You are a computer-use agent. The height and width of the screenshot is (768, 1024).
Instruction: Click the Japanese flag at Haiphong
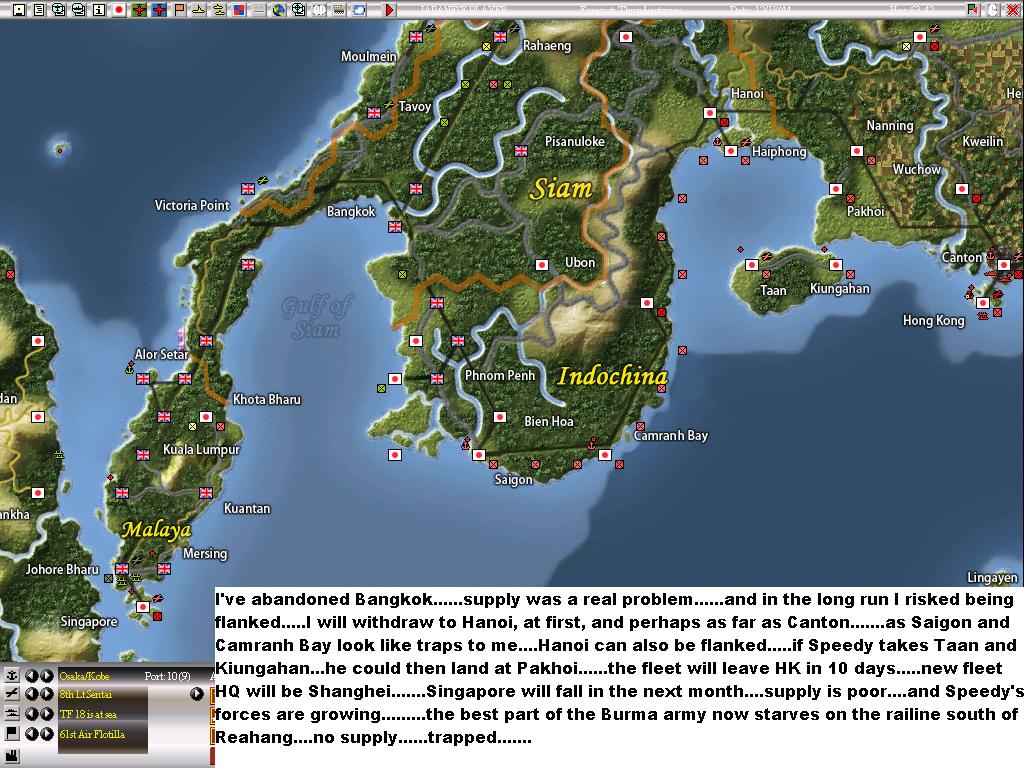731,151
